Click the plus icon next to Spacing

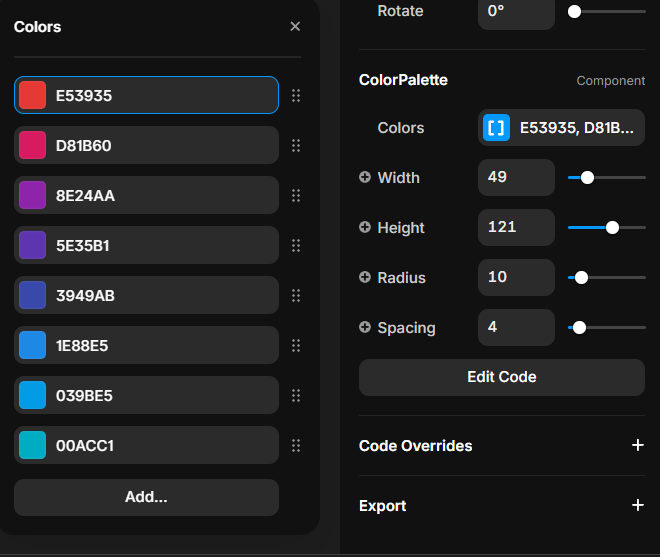[365, 328]
